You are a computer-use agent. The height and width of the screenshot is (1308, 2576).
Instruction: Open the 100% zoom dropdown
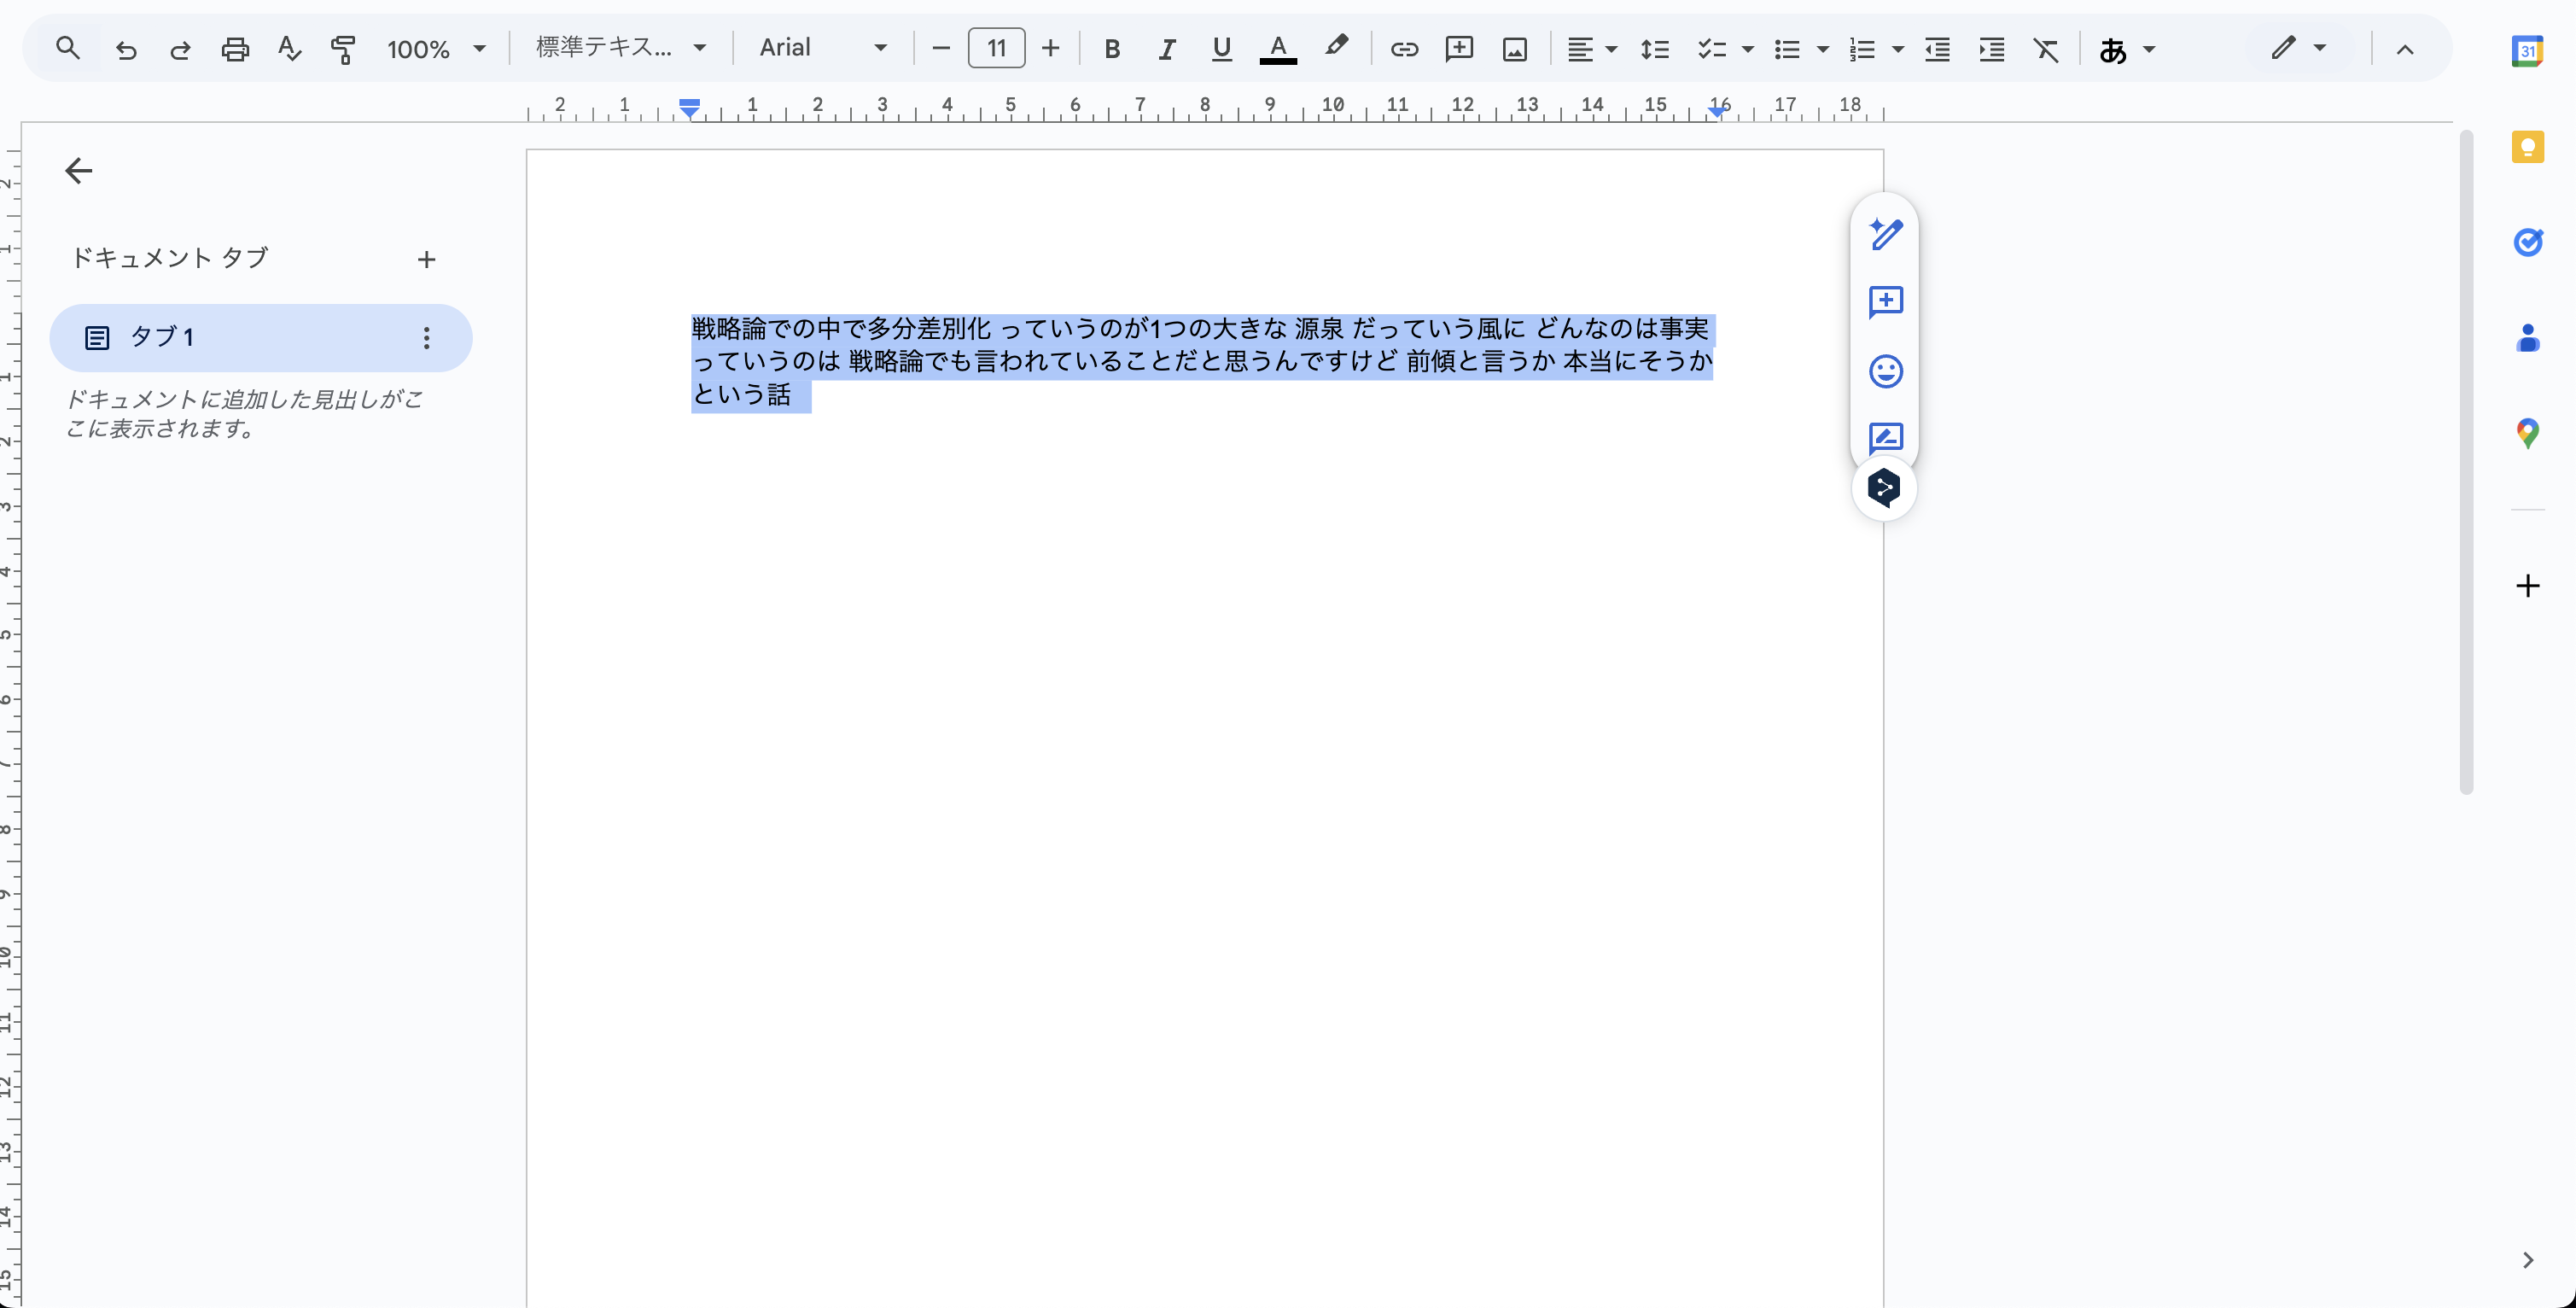coord(436,49)
